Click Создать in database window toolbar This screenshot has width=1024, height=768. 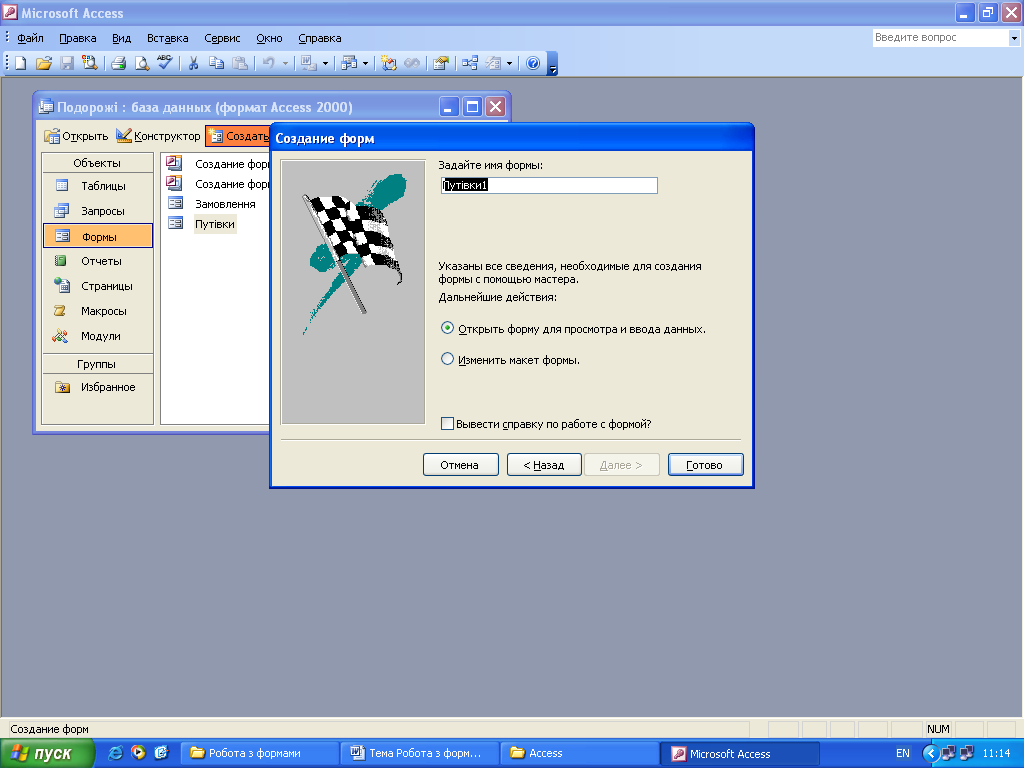click(238, 136)
